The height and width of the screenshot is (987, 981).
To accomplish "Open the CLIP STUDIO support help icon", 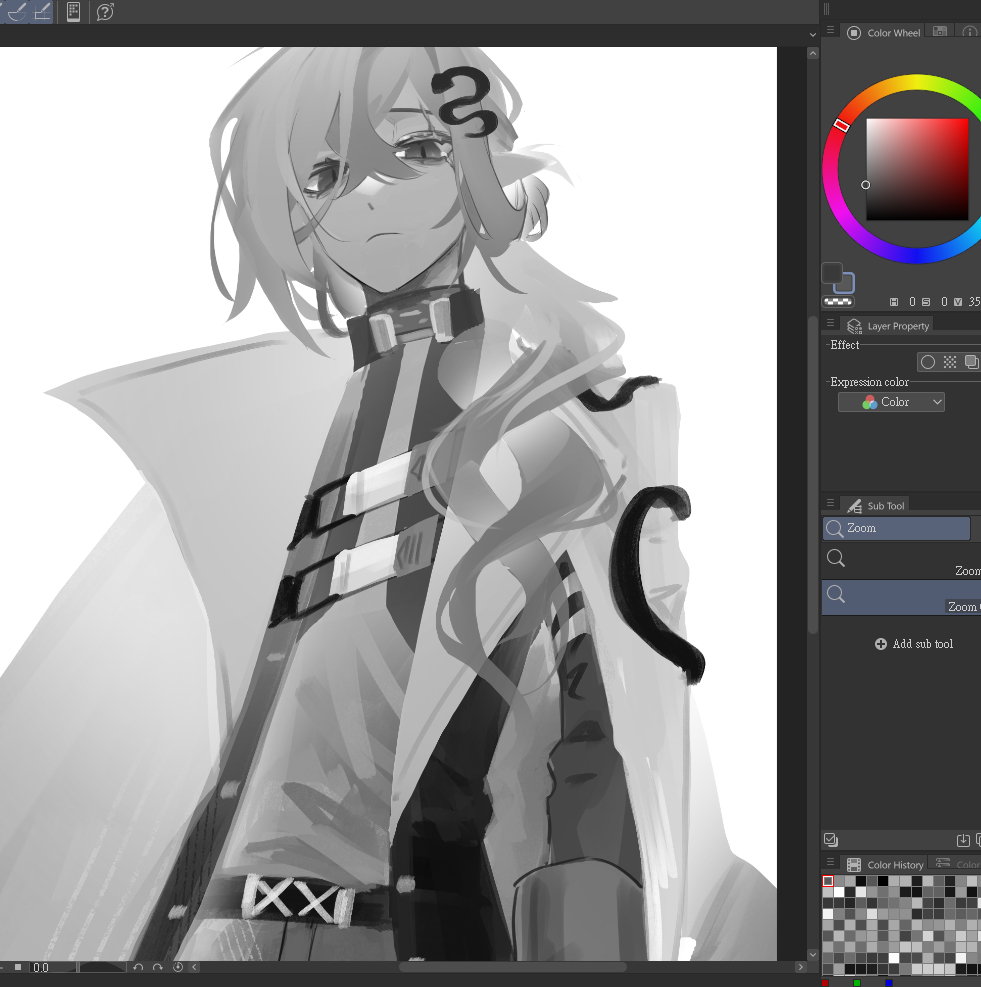I will point(105,12).
